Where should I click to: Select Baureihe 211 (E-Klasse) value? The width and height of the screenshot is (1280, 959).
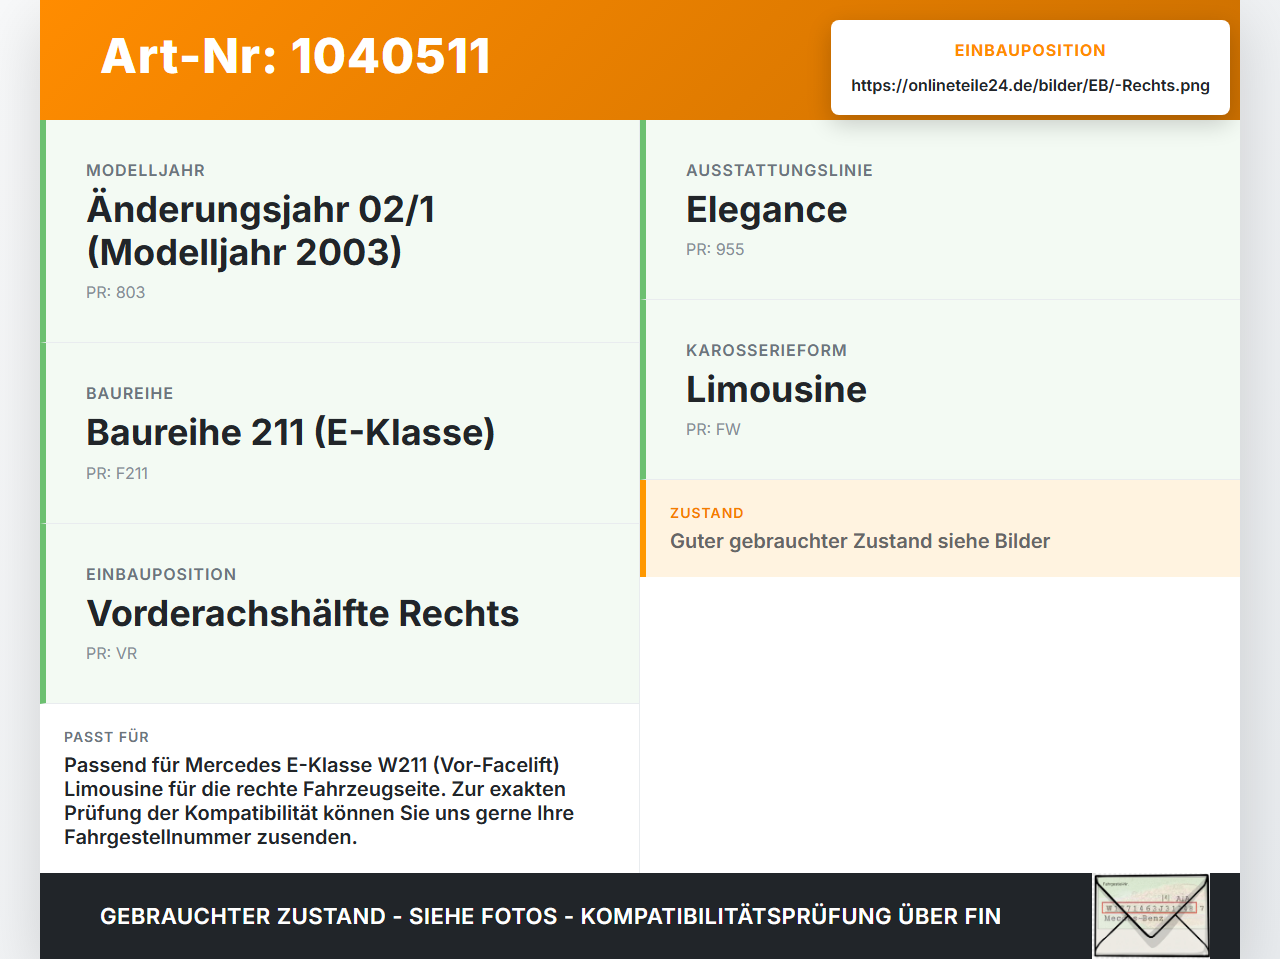pos(290,433)
